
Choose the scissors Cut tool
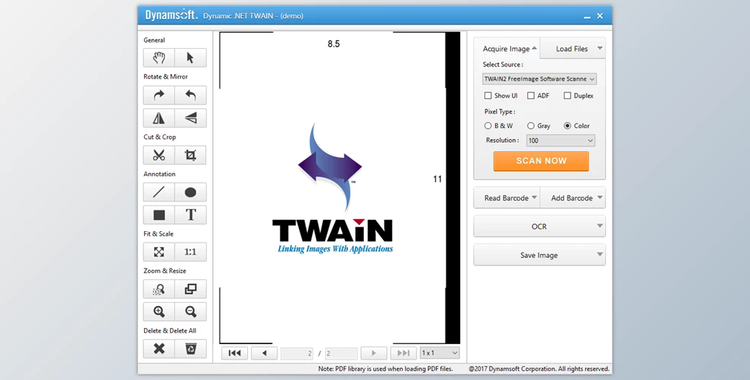point(159,155)
